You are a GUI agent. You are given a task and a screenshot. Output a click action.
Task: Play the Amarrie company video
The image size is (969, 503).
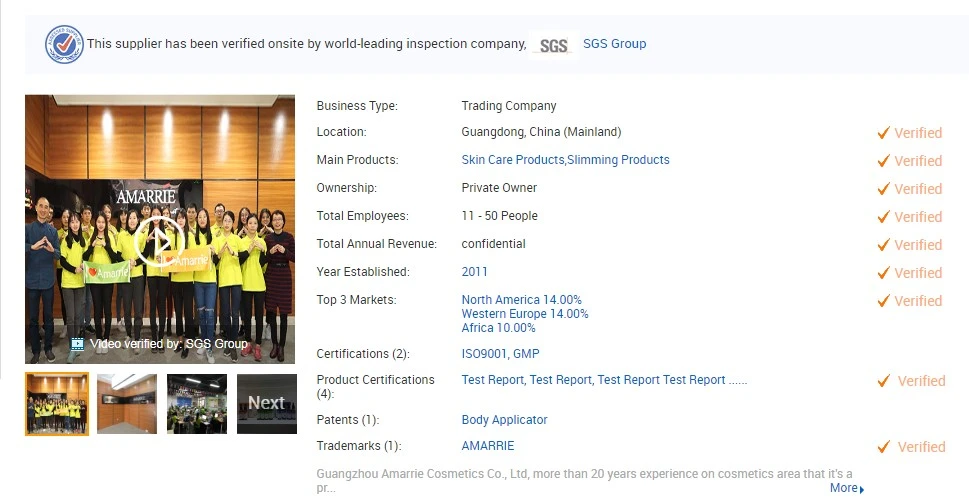pos(159,242)
